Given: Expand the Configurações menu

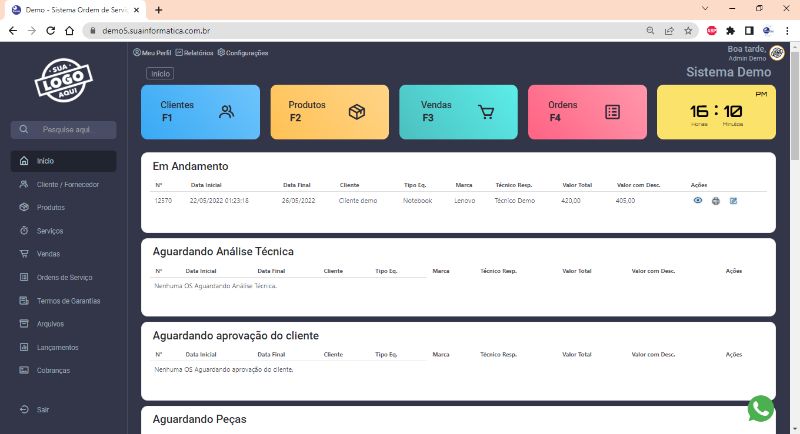Looking at the screenshot, I should pos(243,52).
